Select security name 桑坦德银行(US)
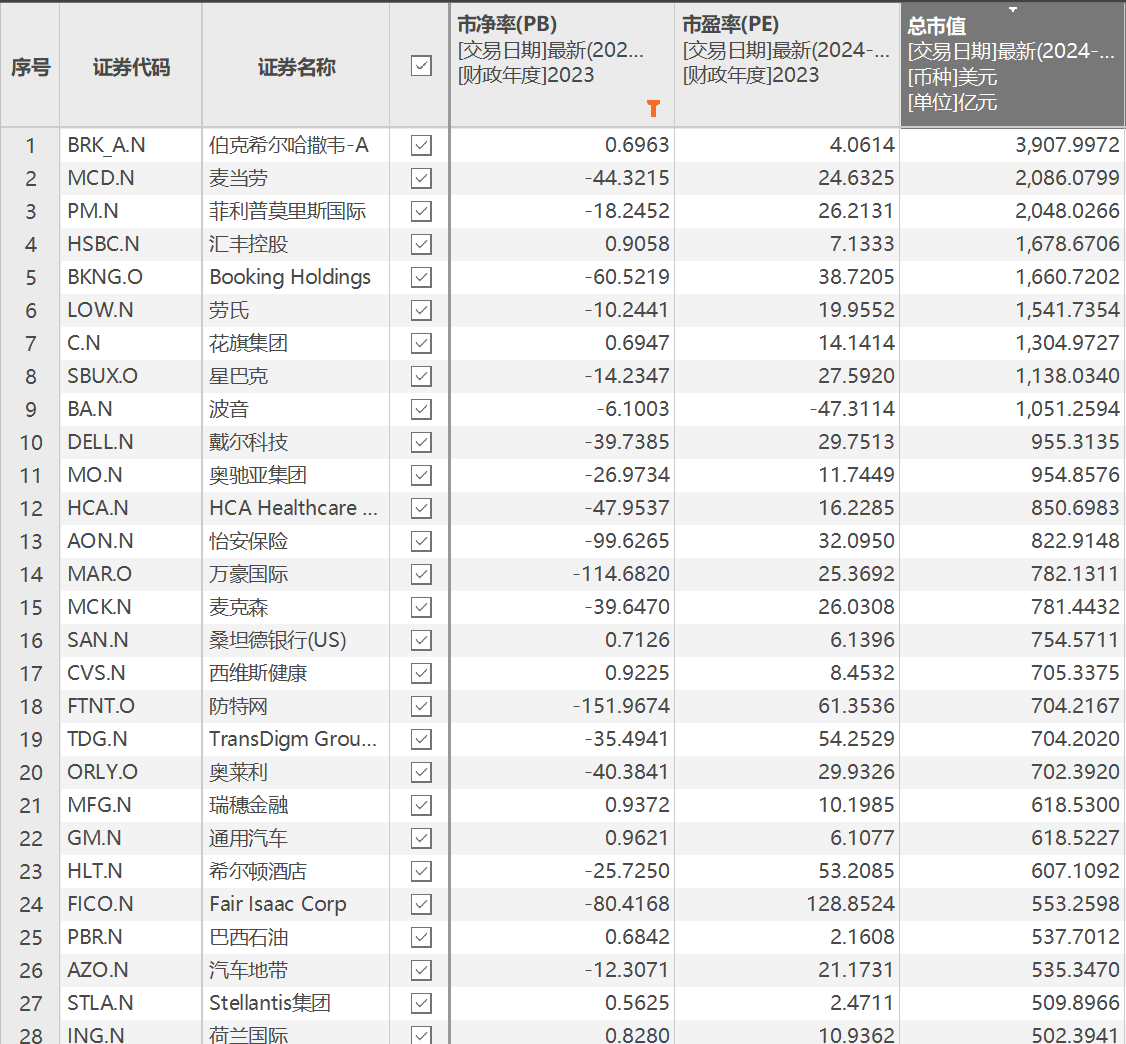The height and width of the screenshot is (1044, 1126). pos(277,640)
